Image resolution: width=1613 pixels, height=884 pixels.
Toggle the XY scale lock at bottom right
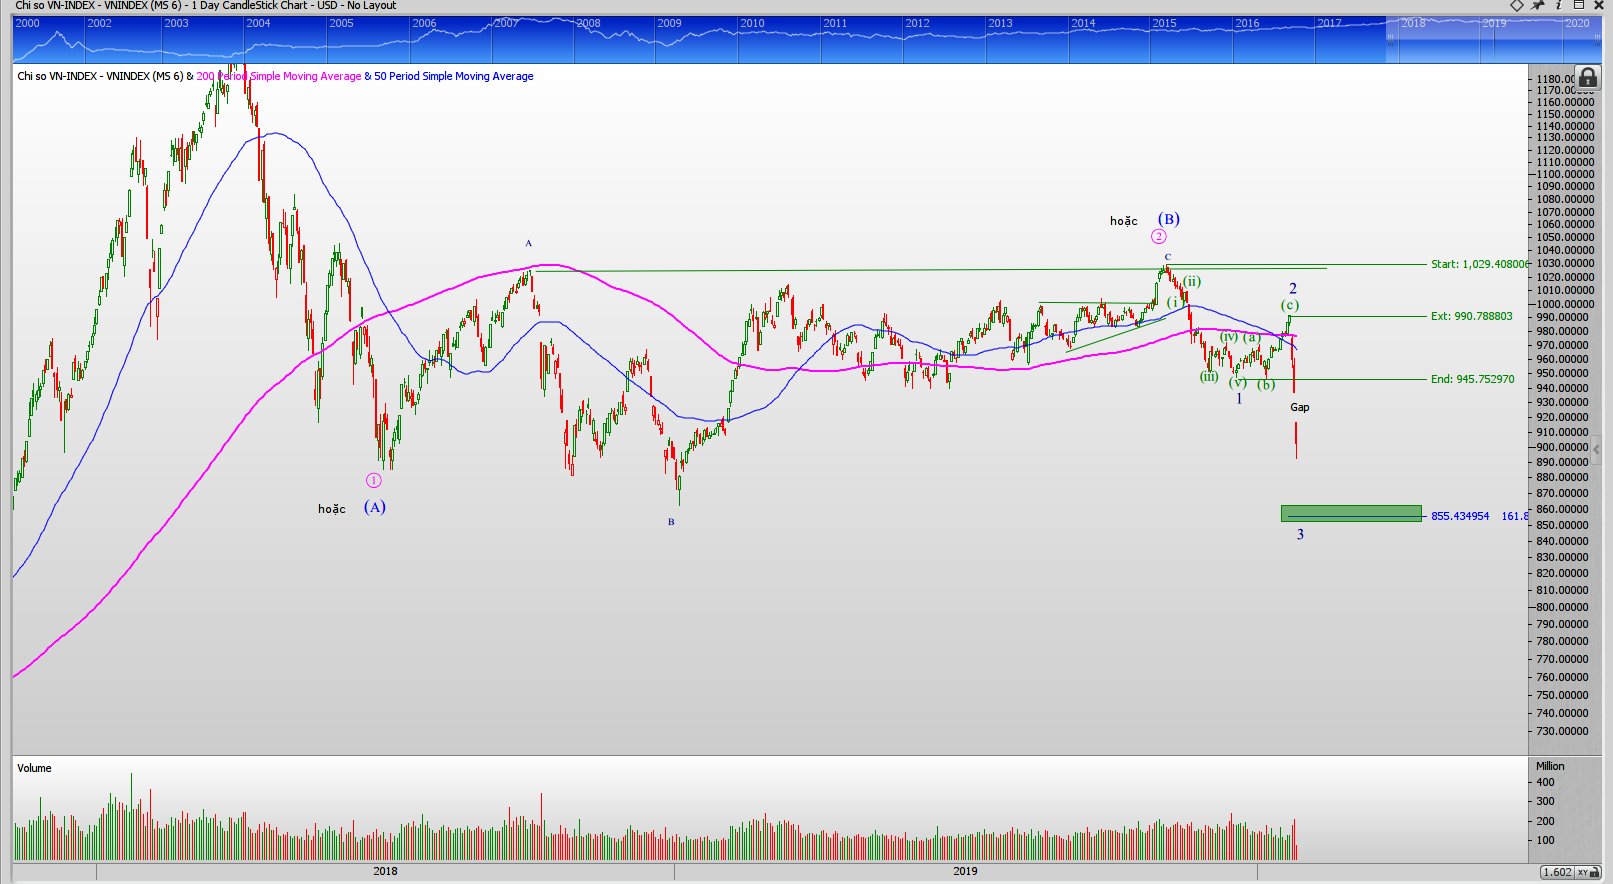coord(1586,872)
